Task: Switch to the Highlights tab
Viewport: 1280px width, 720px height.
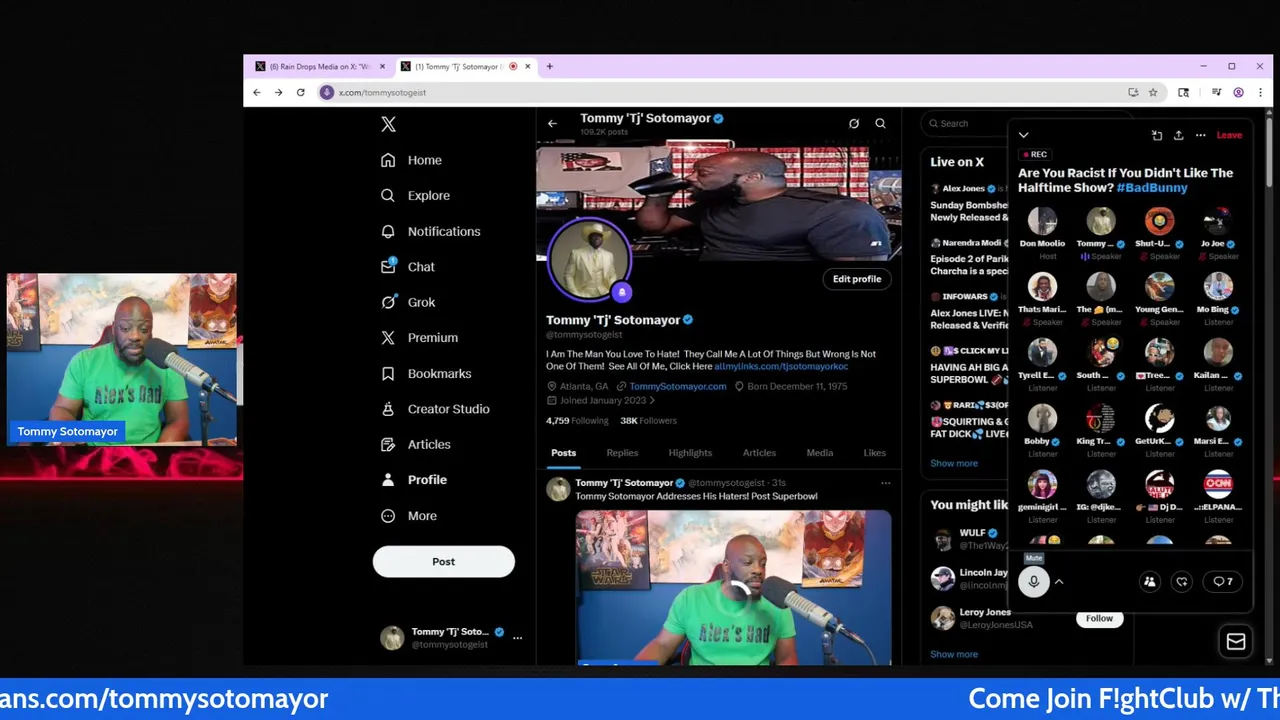Action: [690, 453]
